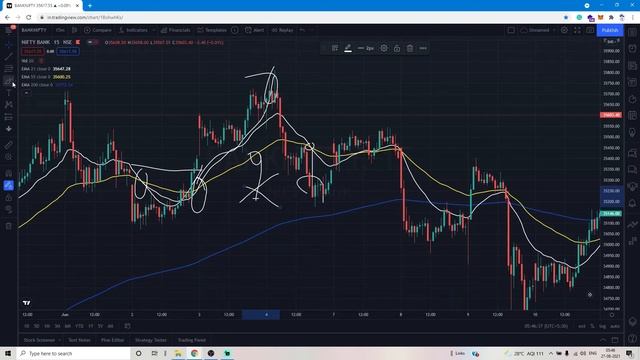640x360 pixels.
Task: Open the BANKNIFTY symbol search
Action: coord(34,30)
